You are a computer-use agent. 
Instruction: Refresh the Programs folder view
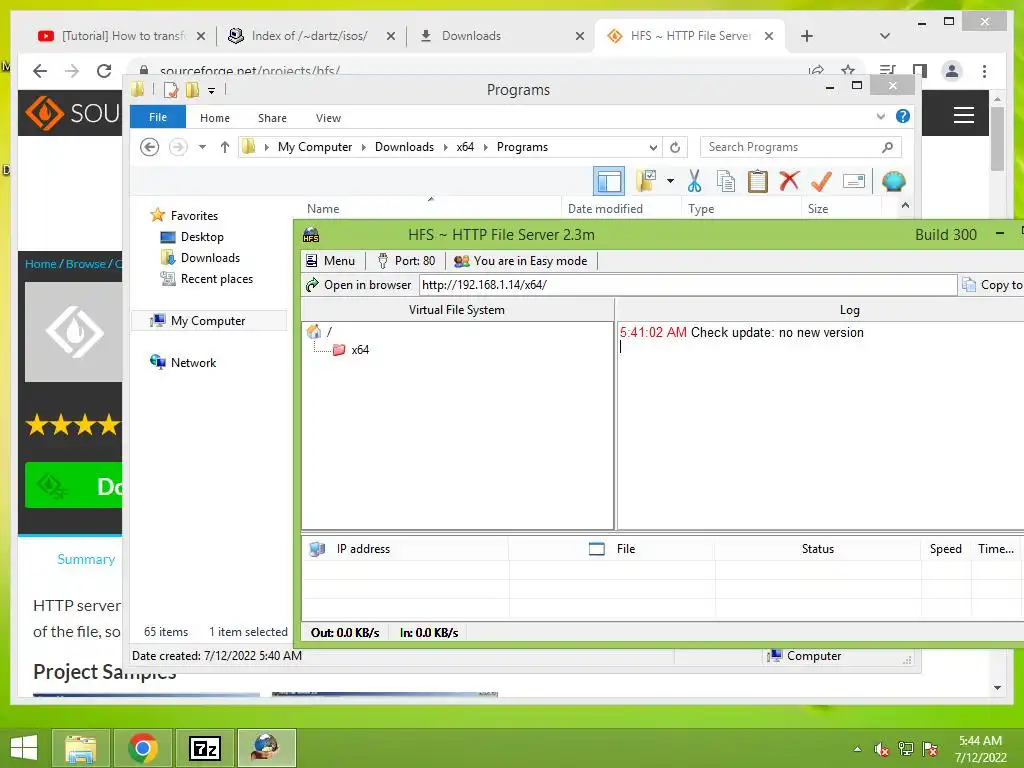tap(675, 147)
